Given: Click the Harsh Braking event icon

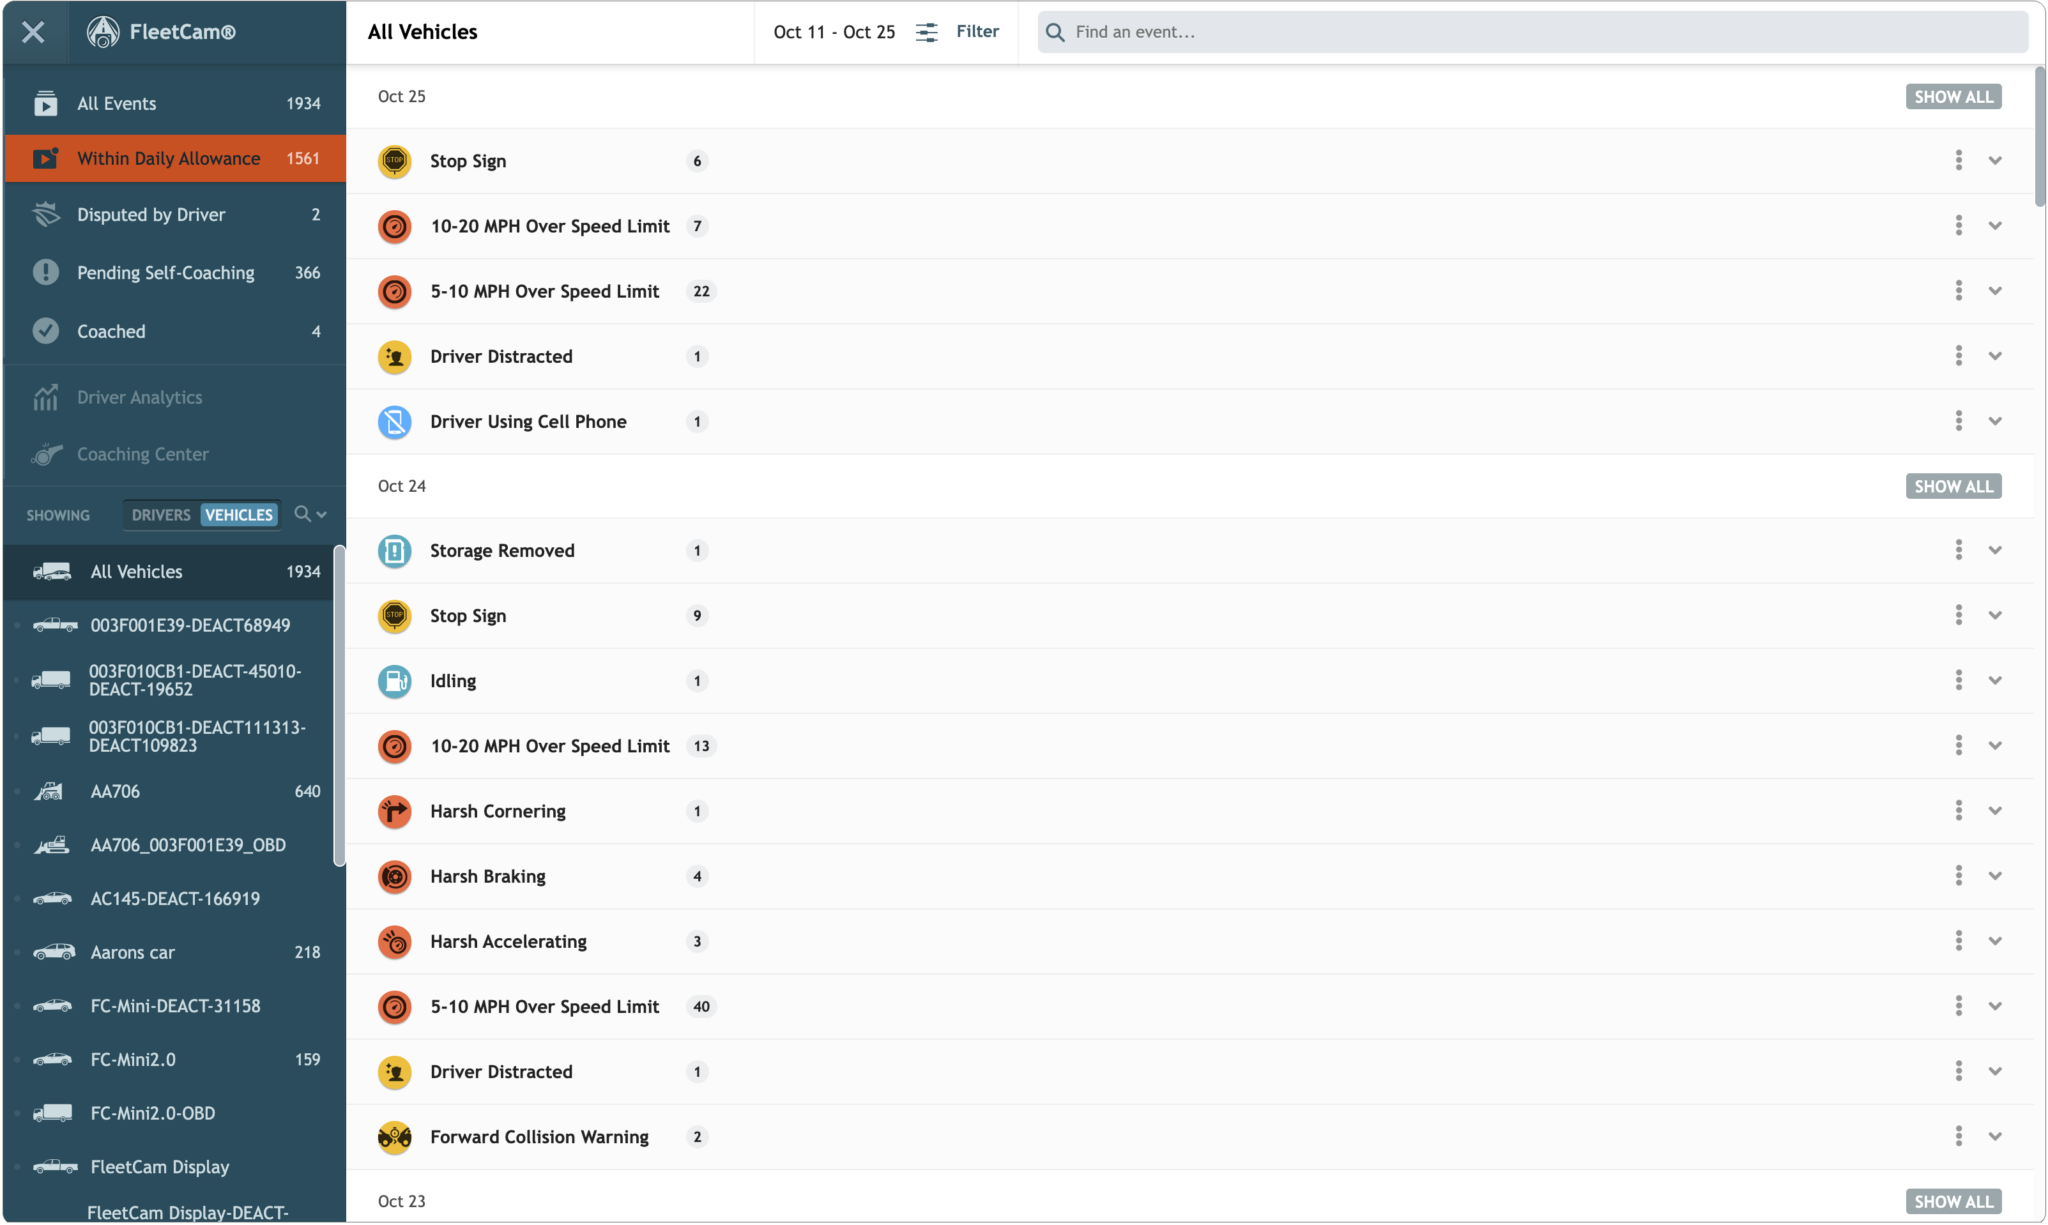Looking at the screenshot, I should pos(394,877).
